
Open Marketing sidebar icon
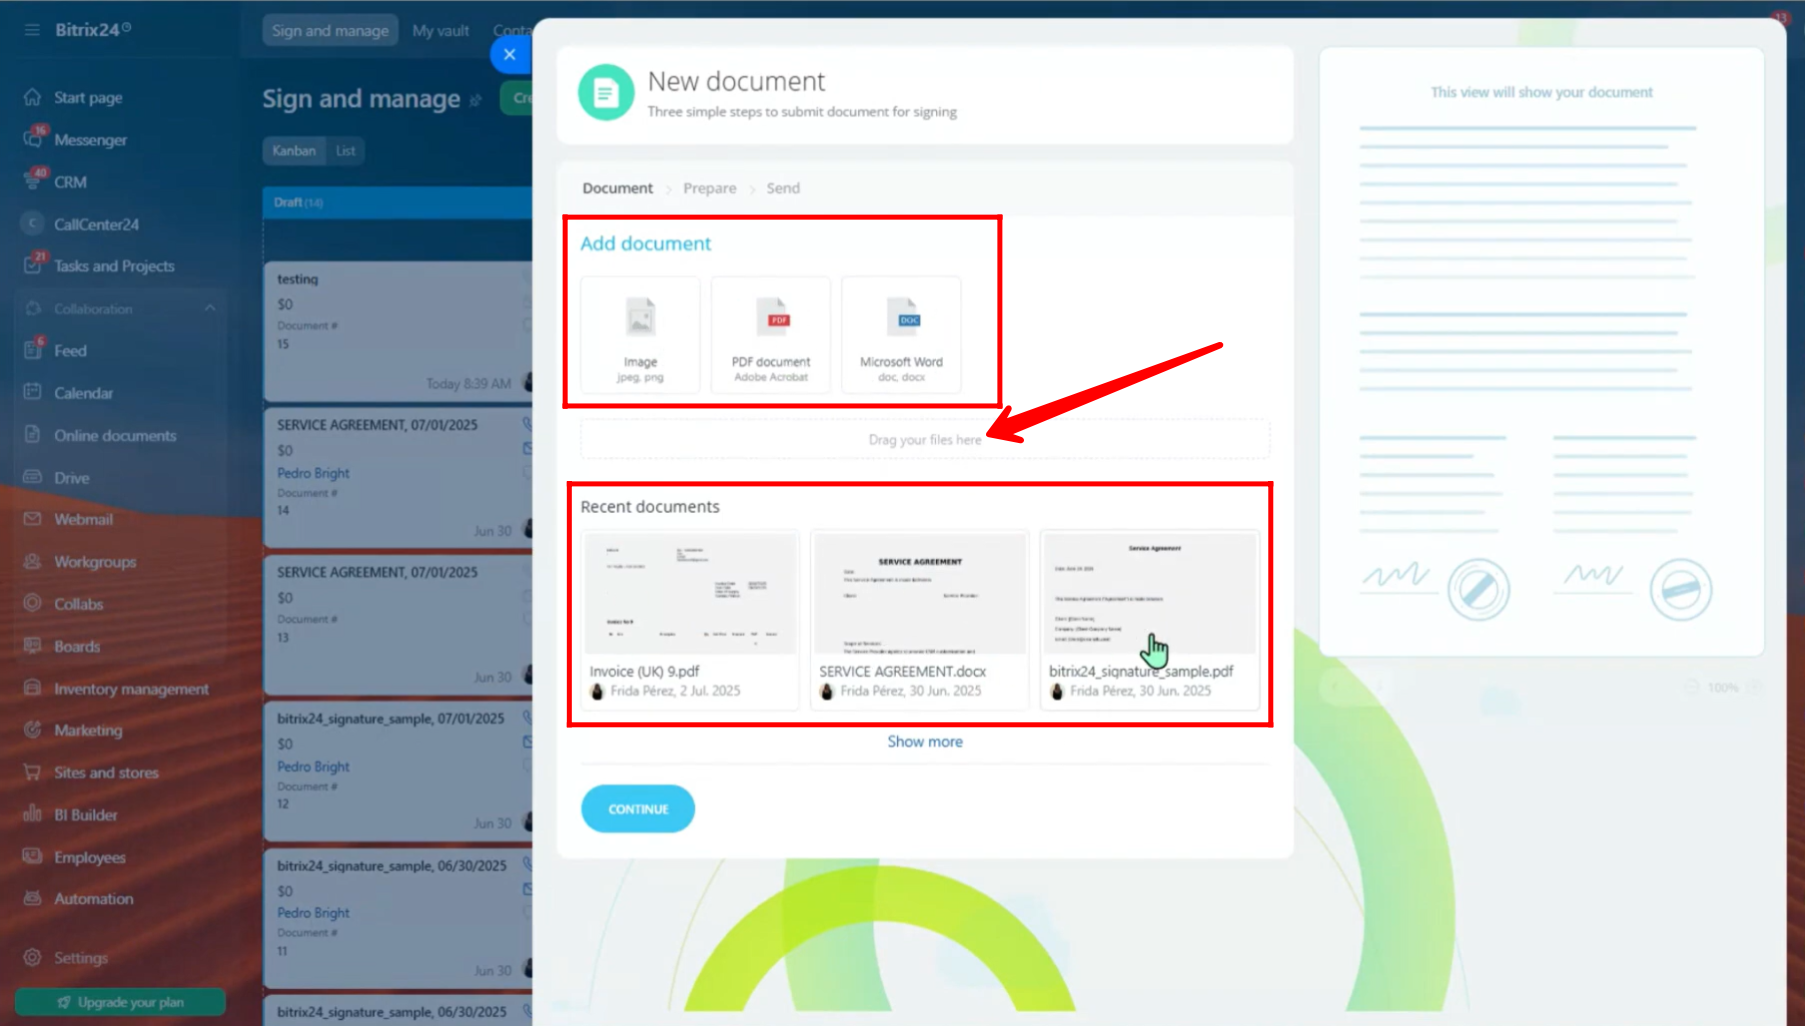pos(33,730)
